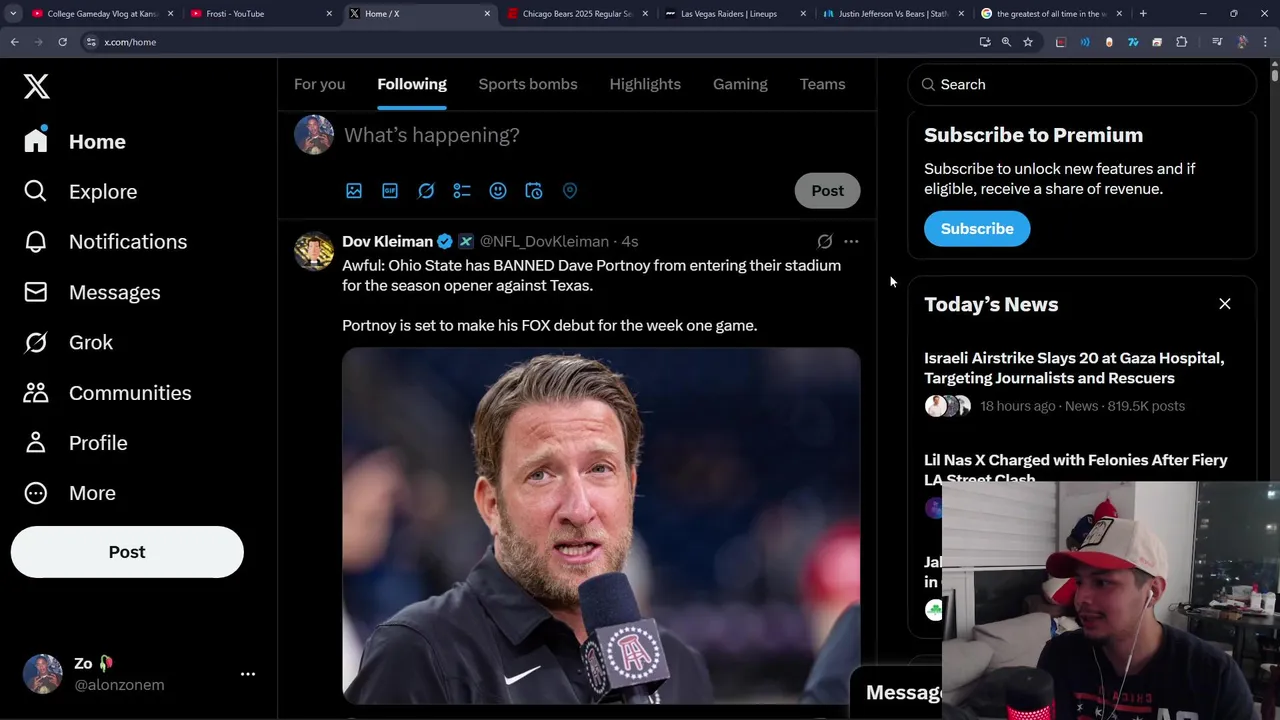Add a GIF to the new post
The image size is (1280, 720).
(390, 191)
